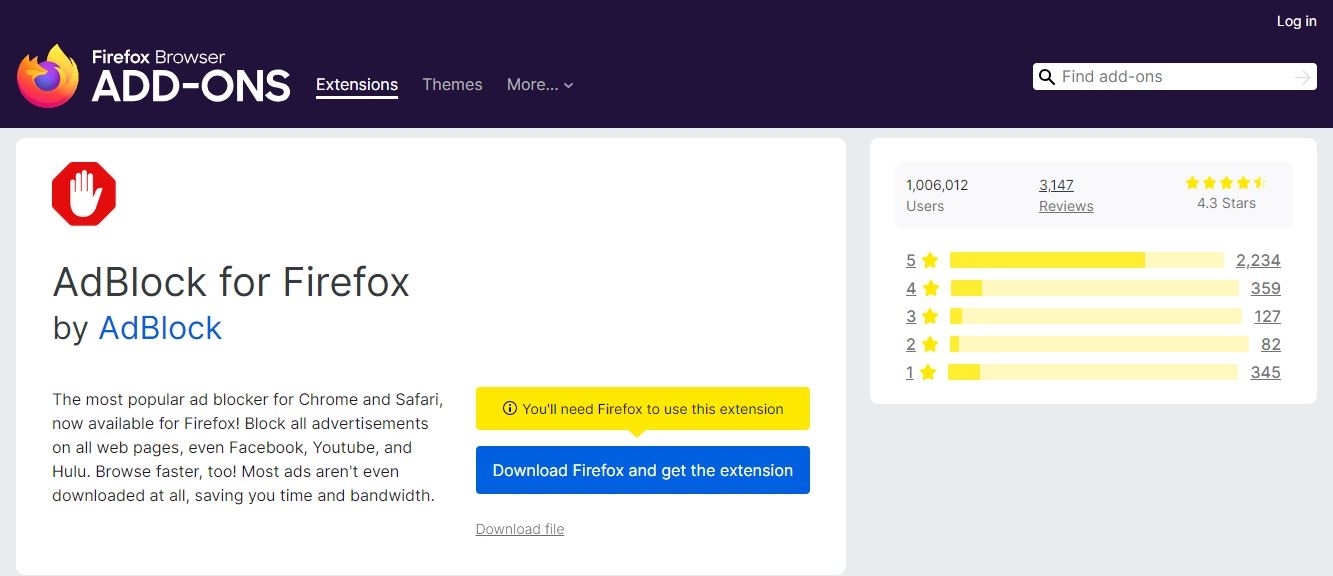The image size is (1333, 576).
Task: Click the star next to 1 rating
Action: coord(928,373)
